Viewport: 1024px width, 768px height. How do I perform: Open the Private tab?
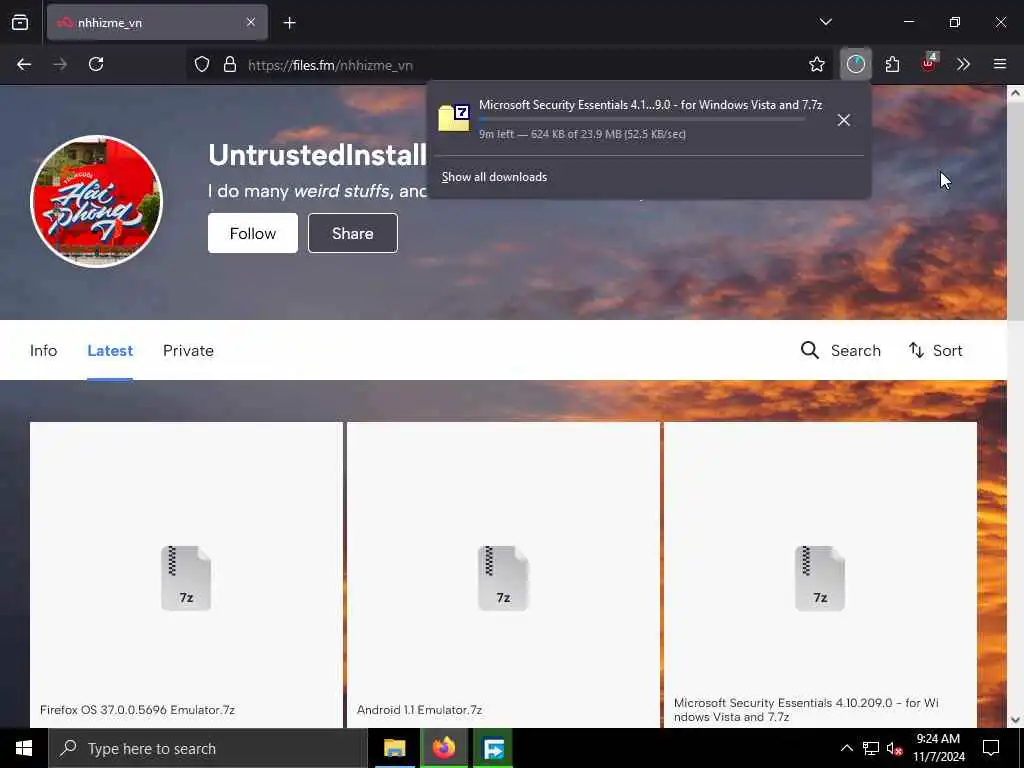(188, 351)
